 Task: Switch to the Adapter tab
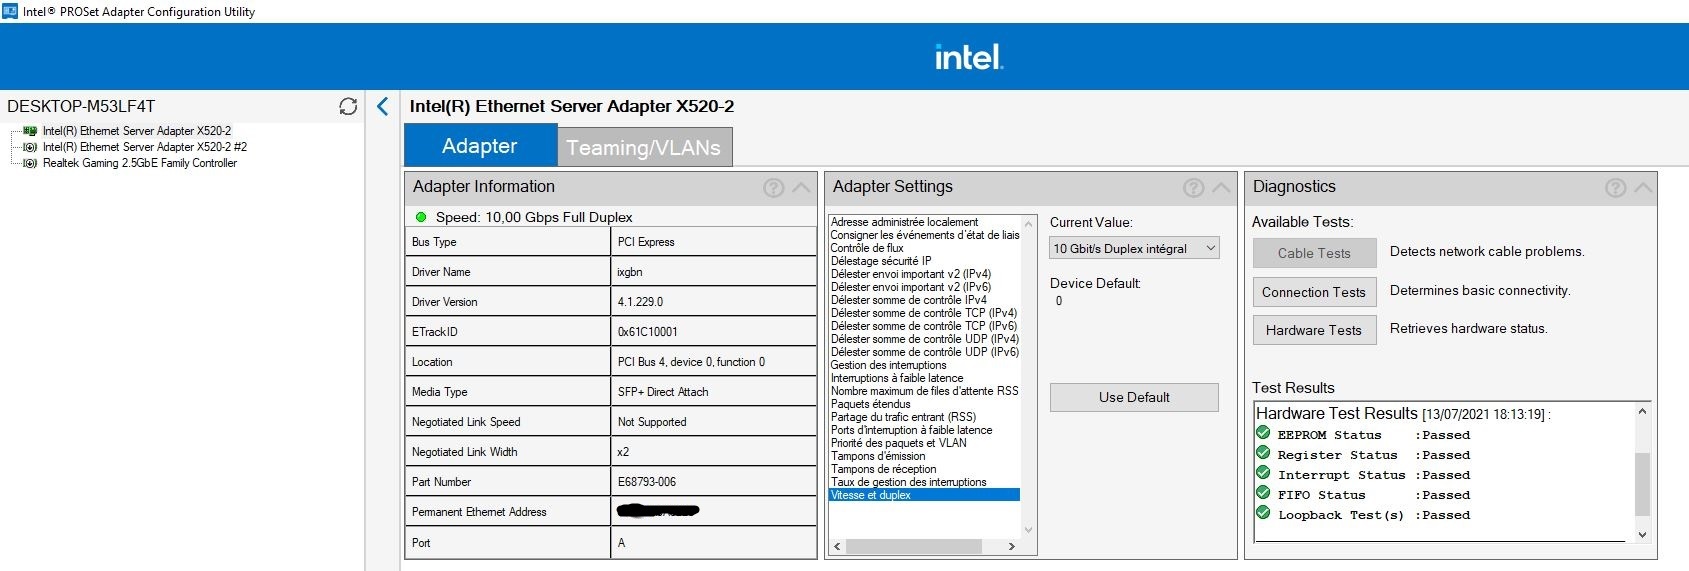click(480, 146)
